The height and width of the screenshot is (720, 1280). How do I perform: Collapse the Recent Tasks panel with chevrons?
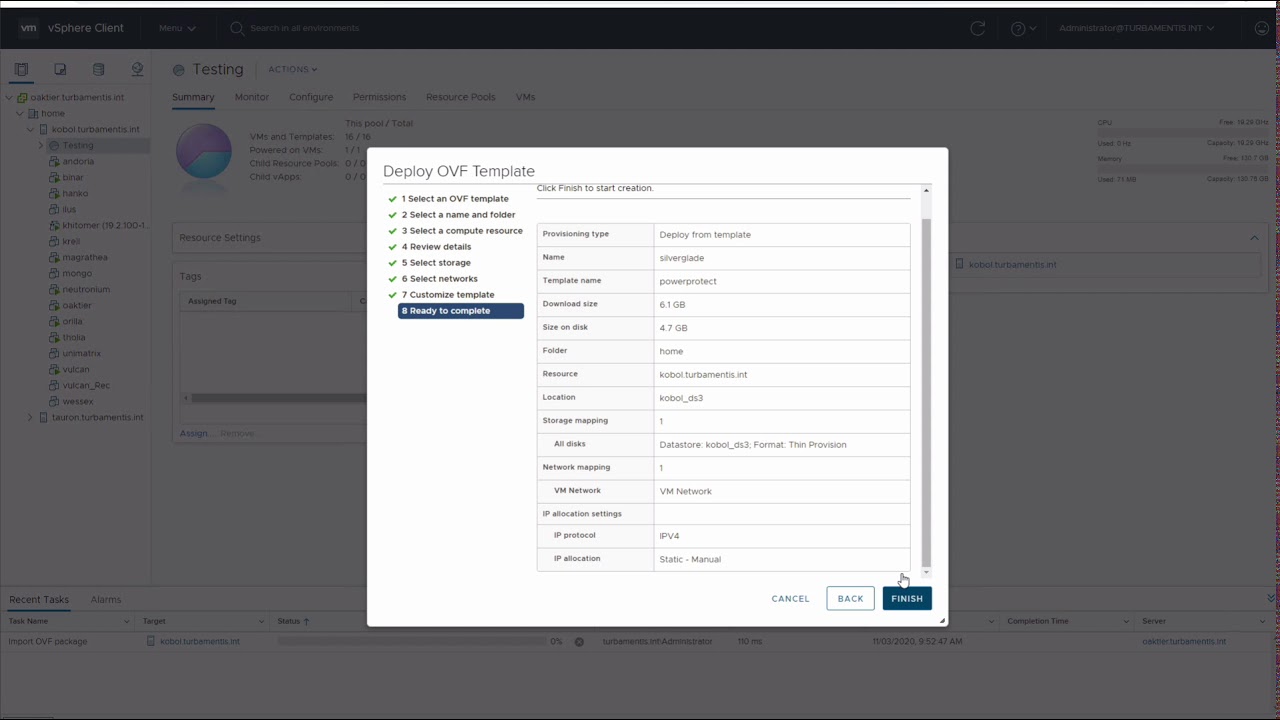(x=1271, y=599)
